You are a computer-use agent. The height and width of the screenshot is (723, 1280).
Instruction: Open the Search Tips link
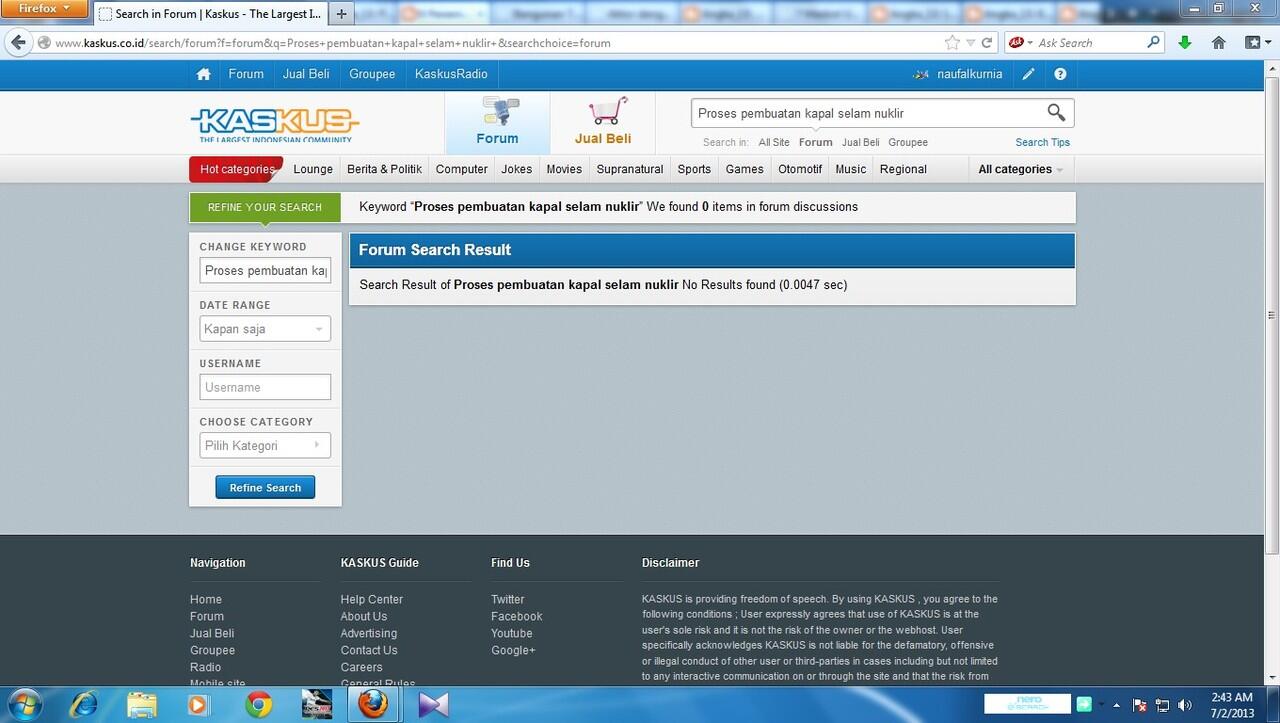[x=1042, y=142]
